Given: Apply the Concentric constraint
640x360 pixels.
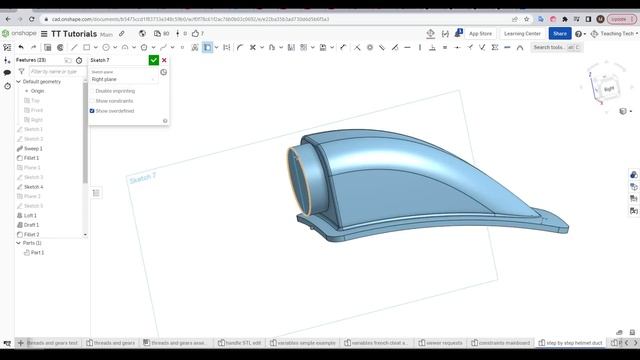Looking at the screenshot, I should [x=370, y=47].
